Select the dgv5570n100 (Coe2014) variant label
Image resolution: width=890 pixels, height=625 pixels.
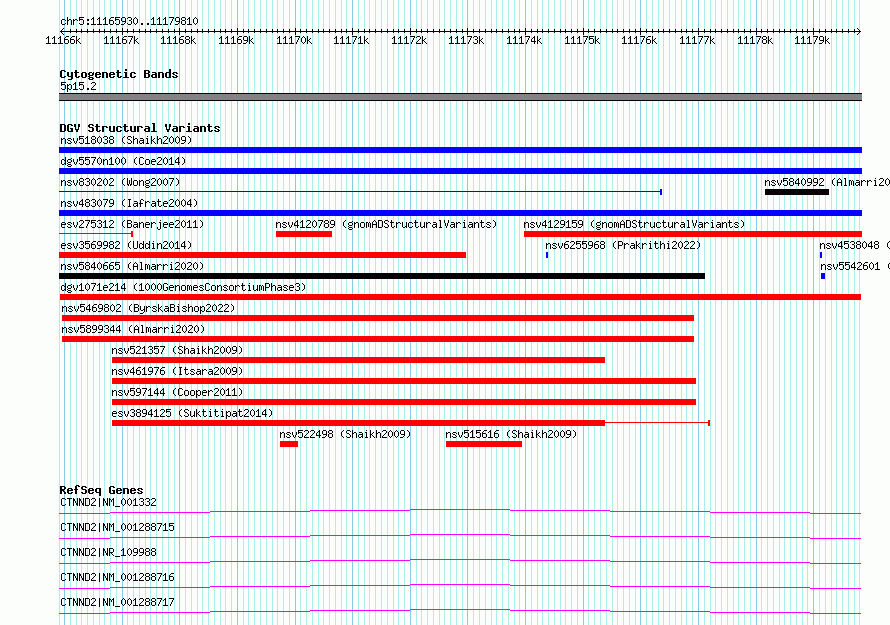[123, 161]
